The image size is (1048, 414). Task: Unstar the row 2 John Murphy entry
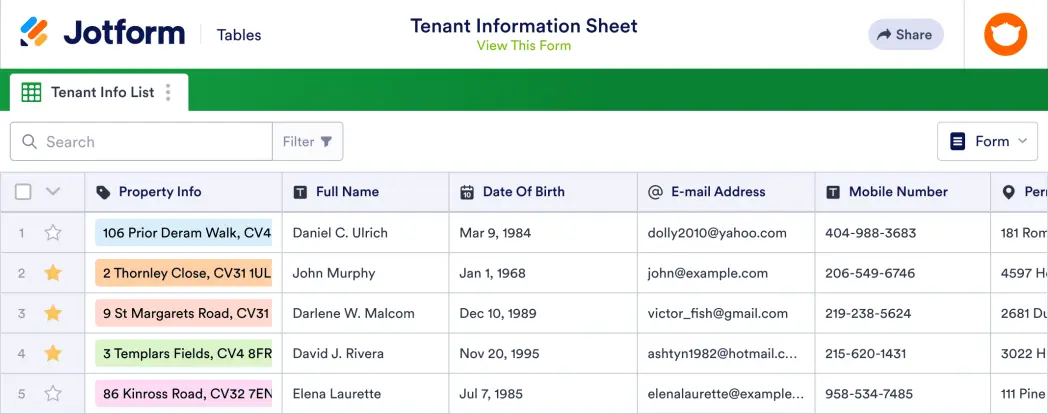[x=53, y=273]
